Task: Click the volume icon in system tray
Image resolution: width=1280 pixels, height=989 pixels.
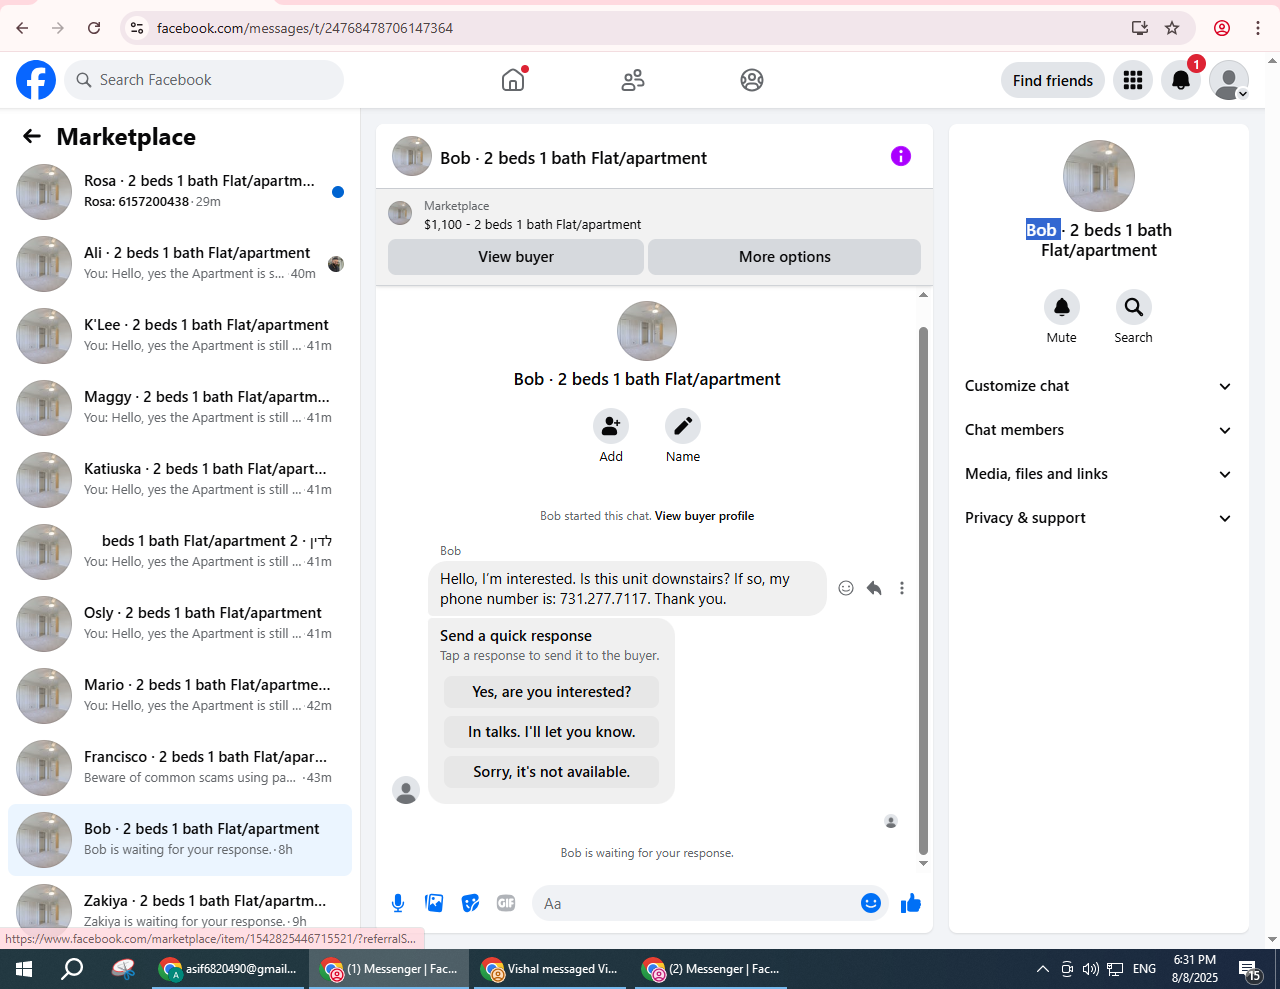Action: 1091,969
